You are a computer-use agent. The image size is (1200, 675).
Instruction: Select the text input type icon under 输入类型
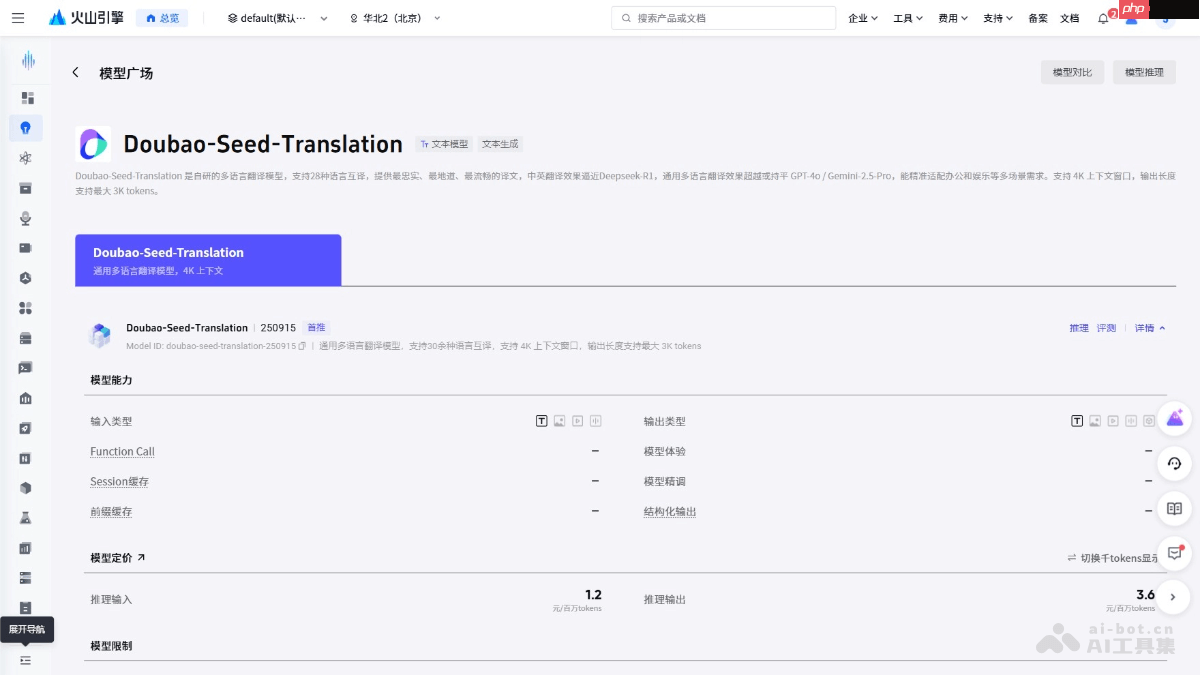point(541,421)
